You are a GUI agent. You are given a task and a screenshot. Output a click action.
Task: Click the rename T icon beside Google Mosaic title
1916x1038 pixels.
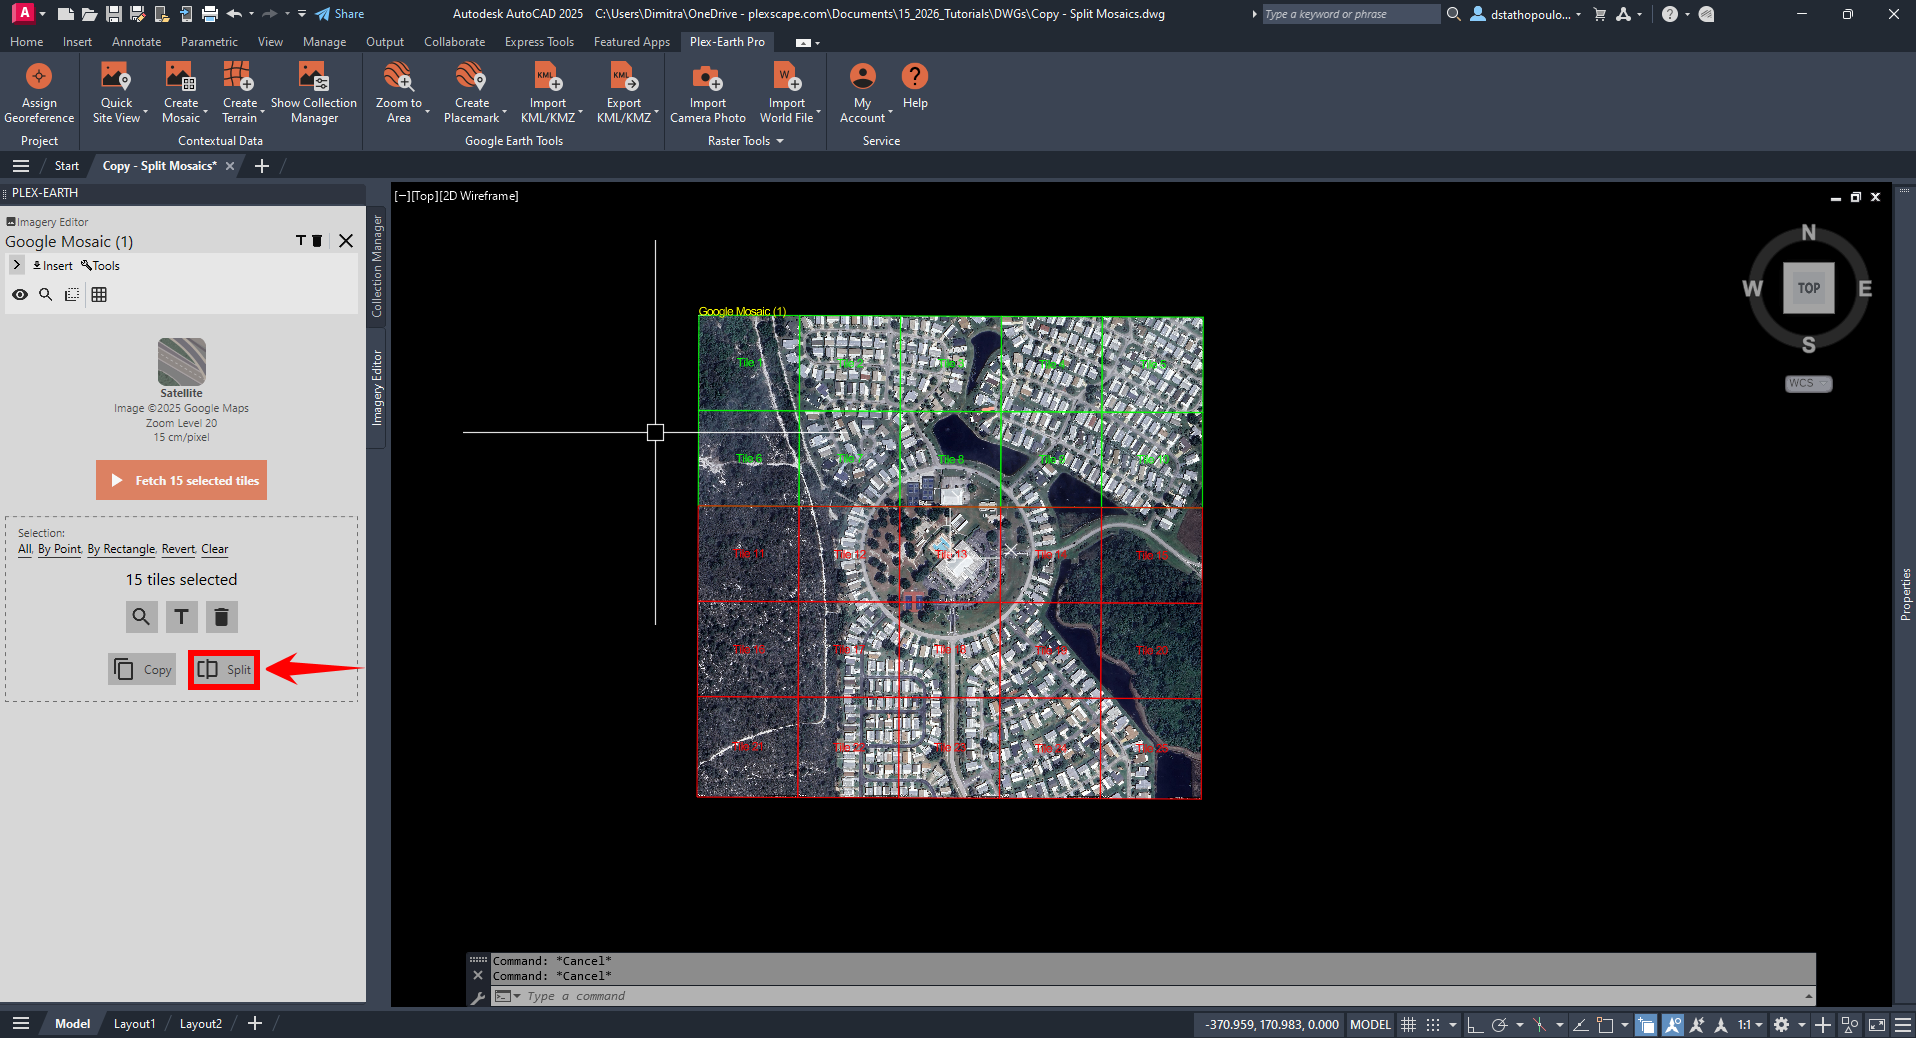[x=300, y=241]
